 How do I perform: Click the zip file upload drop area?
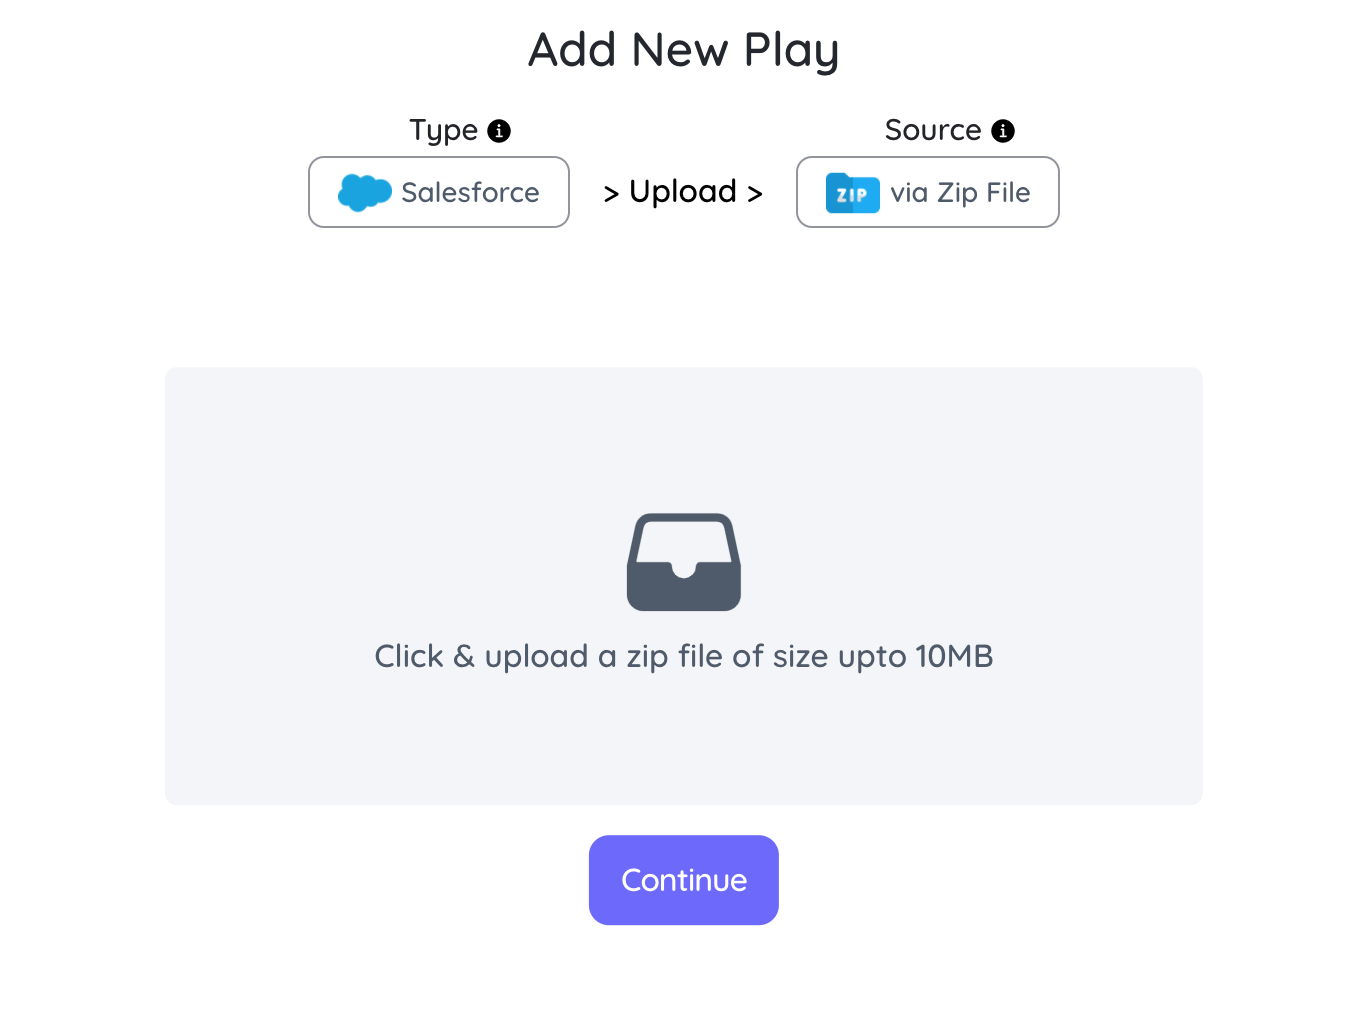pyautogui.click(x=684, y=586)
